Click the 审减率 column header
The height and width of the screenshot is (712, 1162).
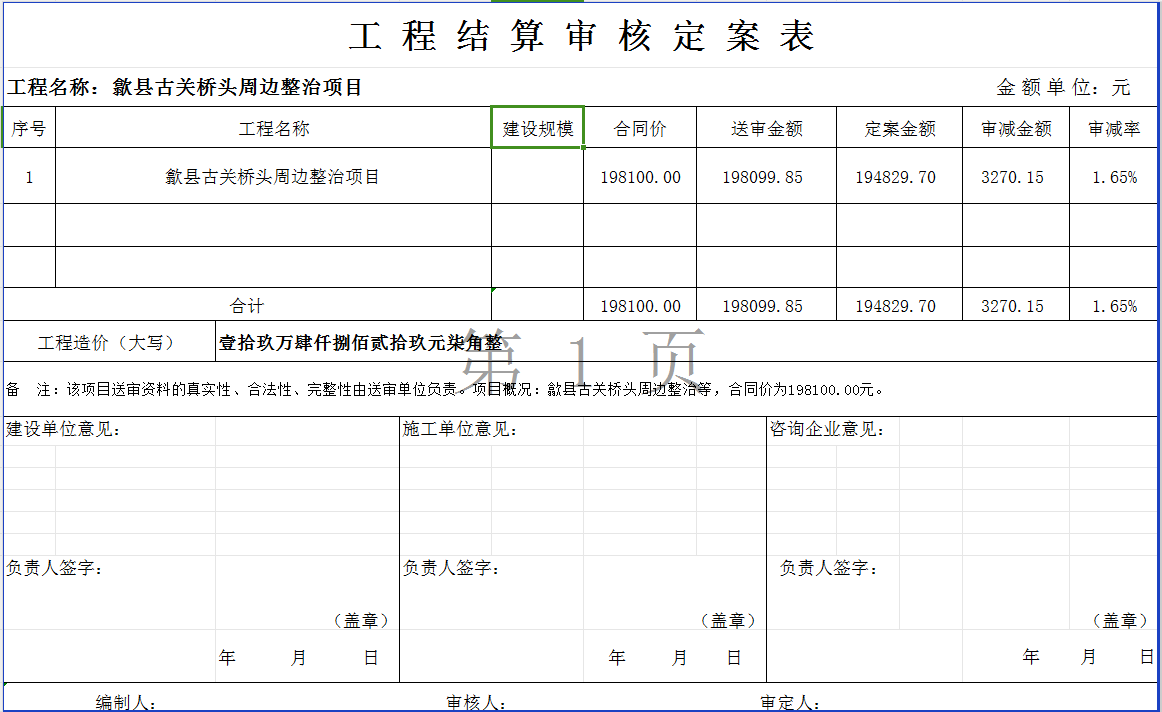pos(1113,129)
